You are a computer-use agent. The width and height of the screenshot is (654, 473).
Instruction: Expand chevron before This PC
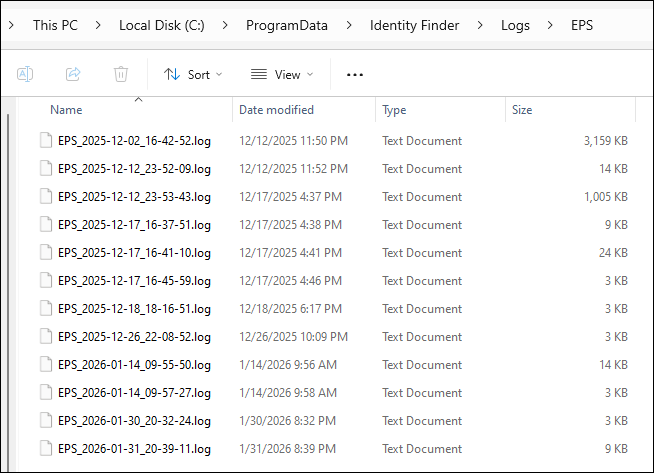tap(11, 25)
